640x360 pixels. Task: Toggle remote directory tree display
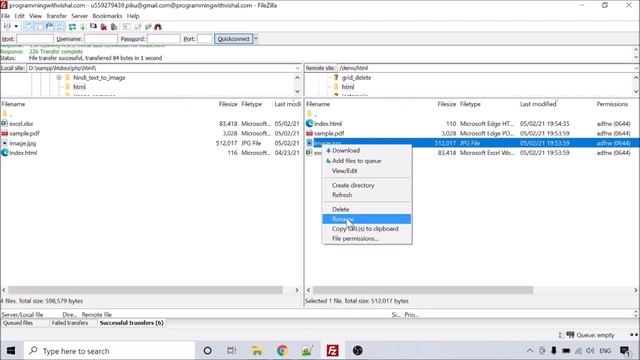point(49,27)
